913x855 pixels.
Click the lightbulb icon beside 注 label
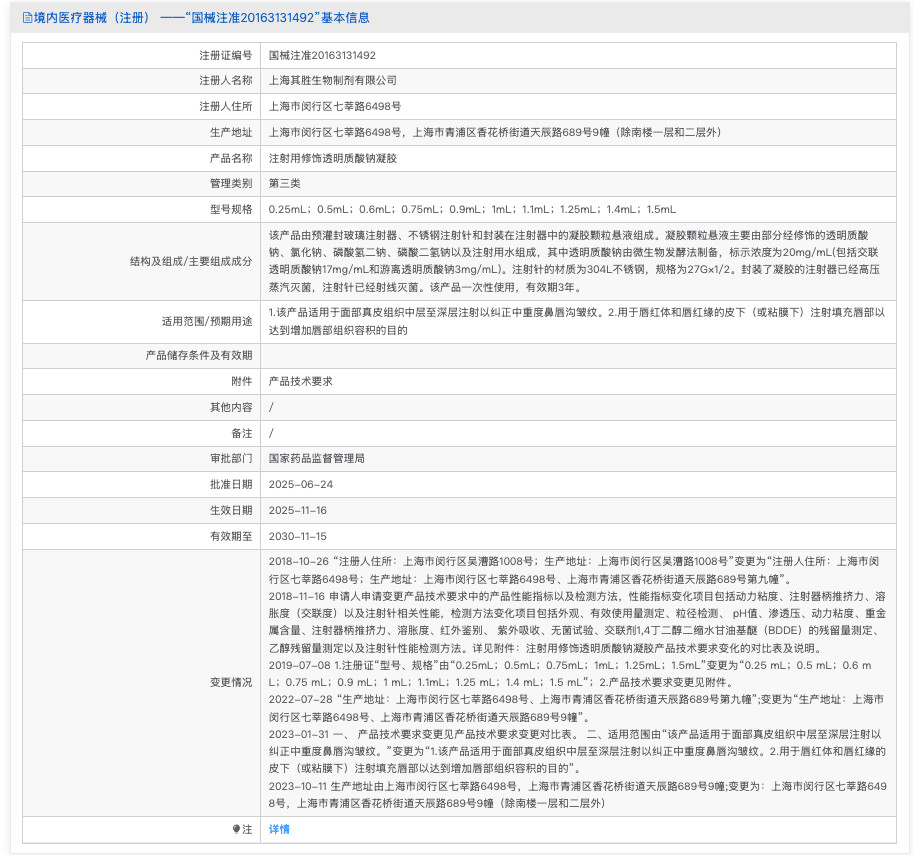pyautogui.click(x=237, y=829)
